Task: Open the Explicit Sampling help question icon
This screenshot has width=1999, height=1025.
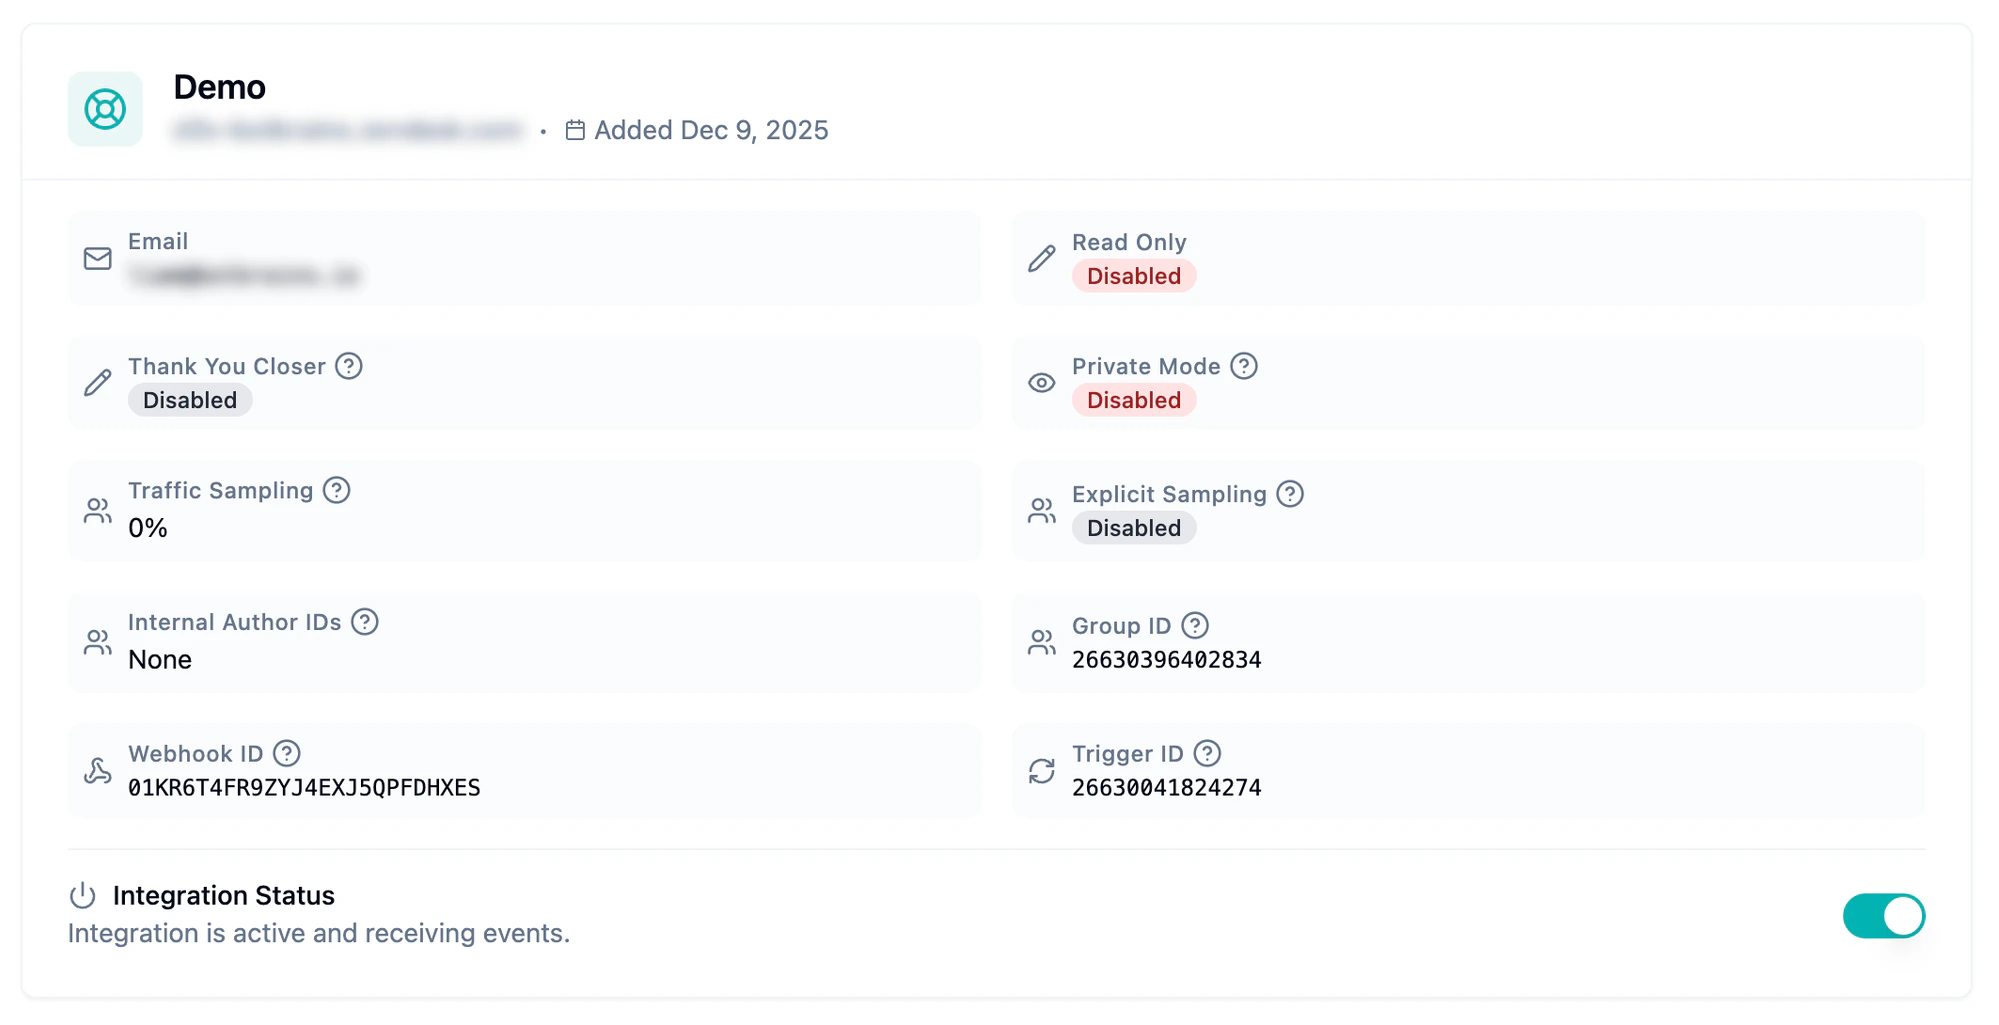Action: click(1290, 494)
